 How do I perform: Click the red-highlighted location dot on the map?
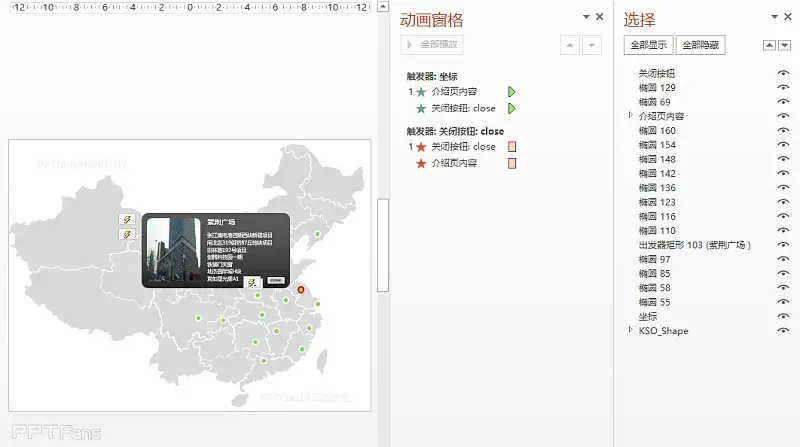point(301,290)
